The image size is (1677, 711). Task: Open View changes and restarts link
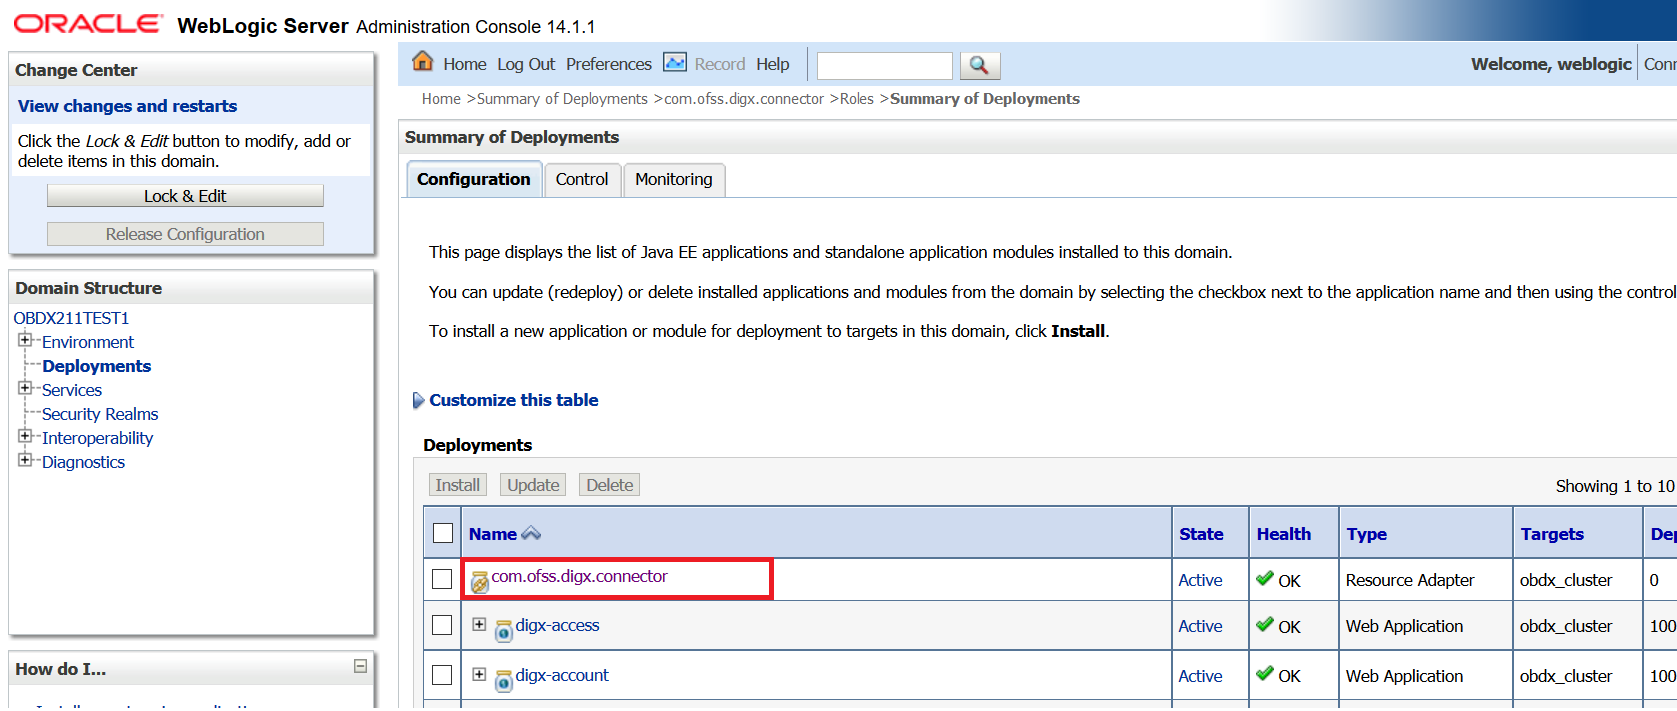(x=127, y=106)
